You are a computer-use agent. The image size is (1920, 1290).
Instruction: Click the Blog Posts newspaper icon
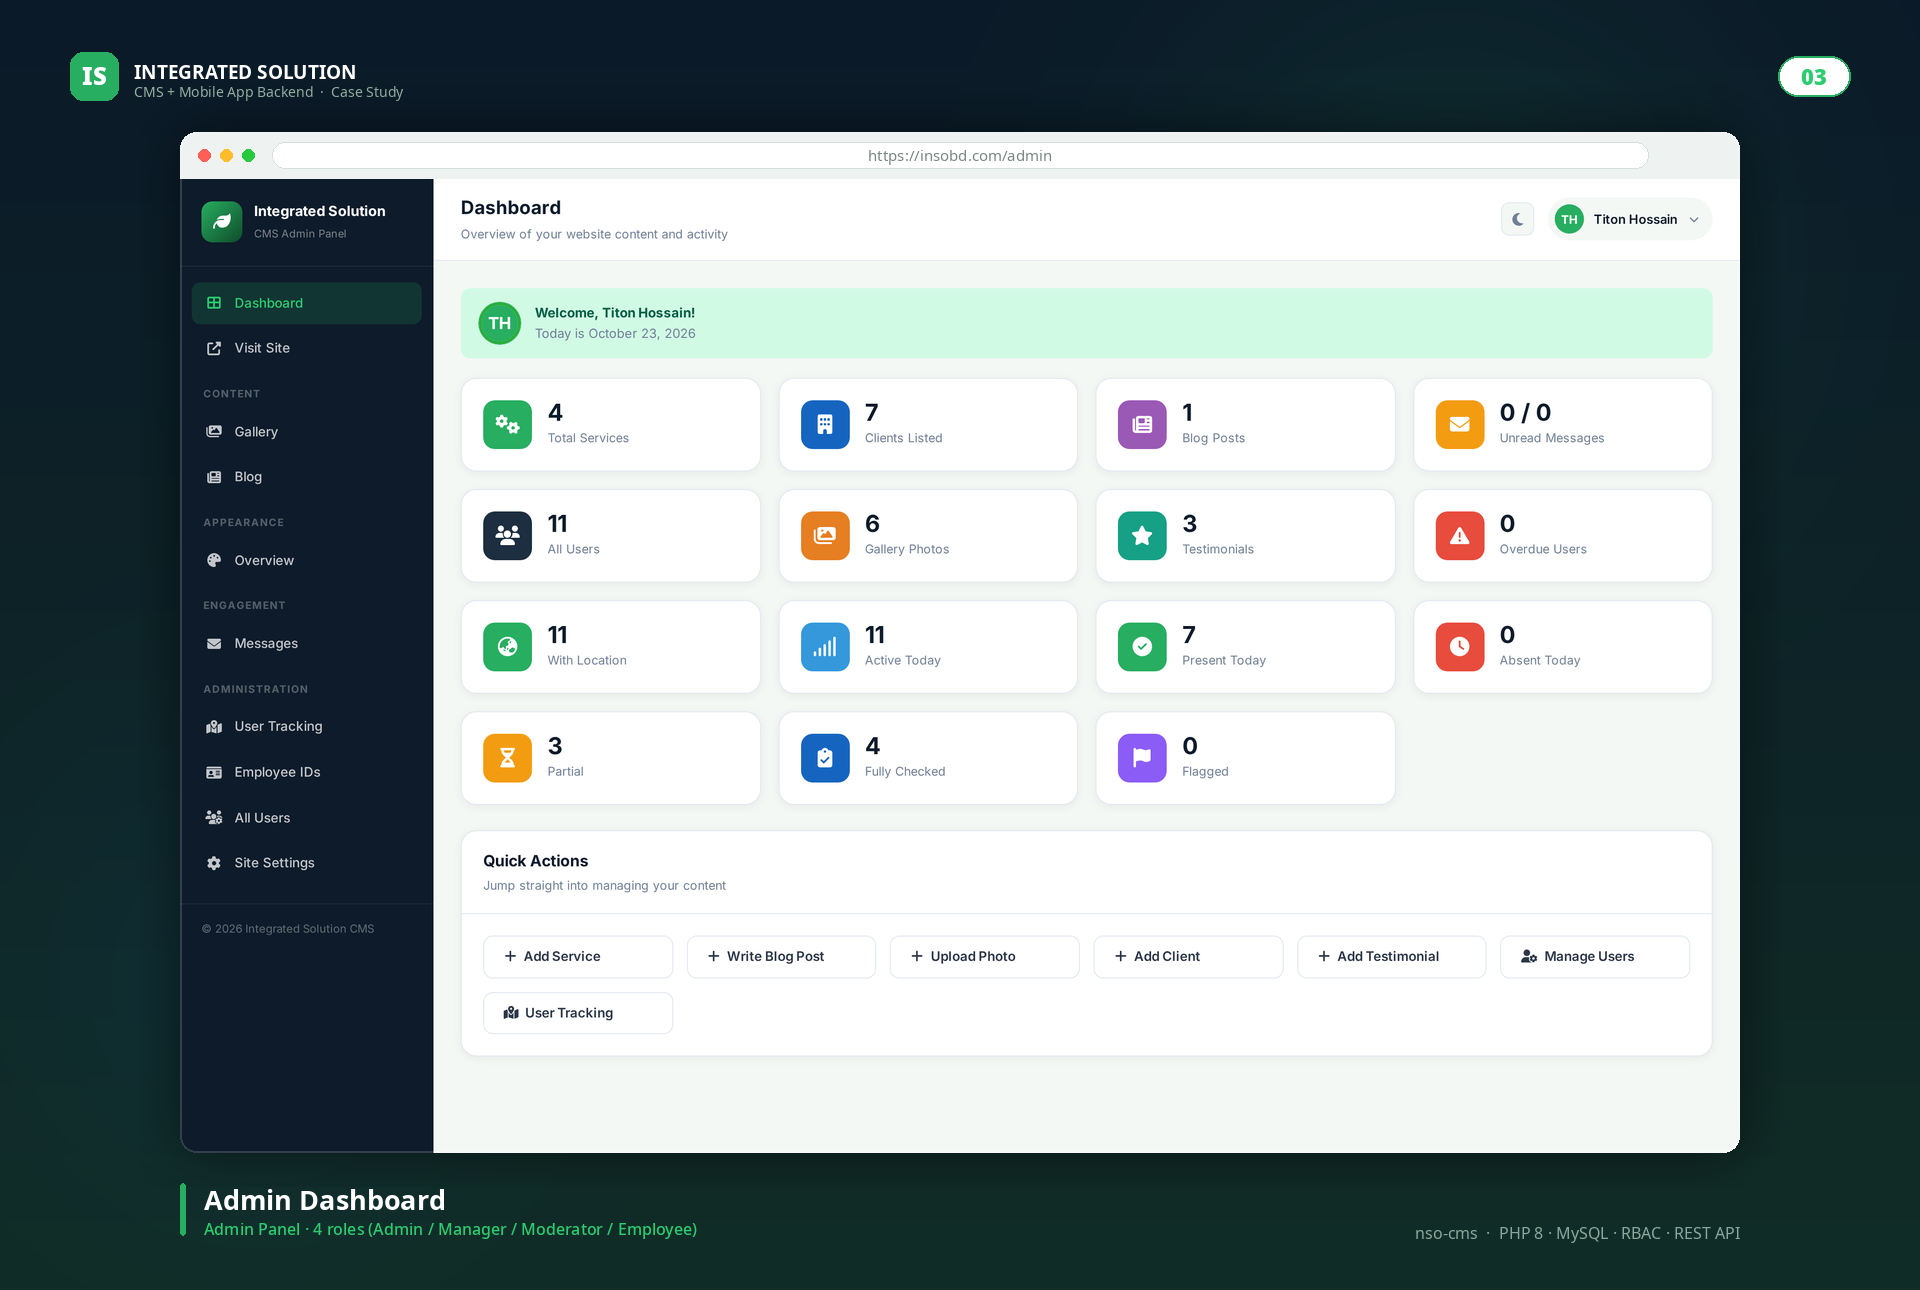click(1142, 425)
